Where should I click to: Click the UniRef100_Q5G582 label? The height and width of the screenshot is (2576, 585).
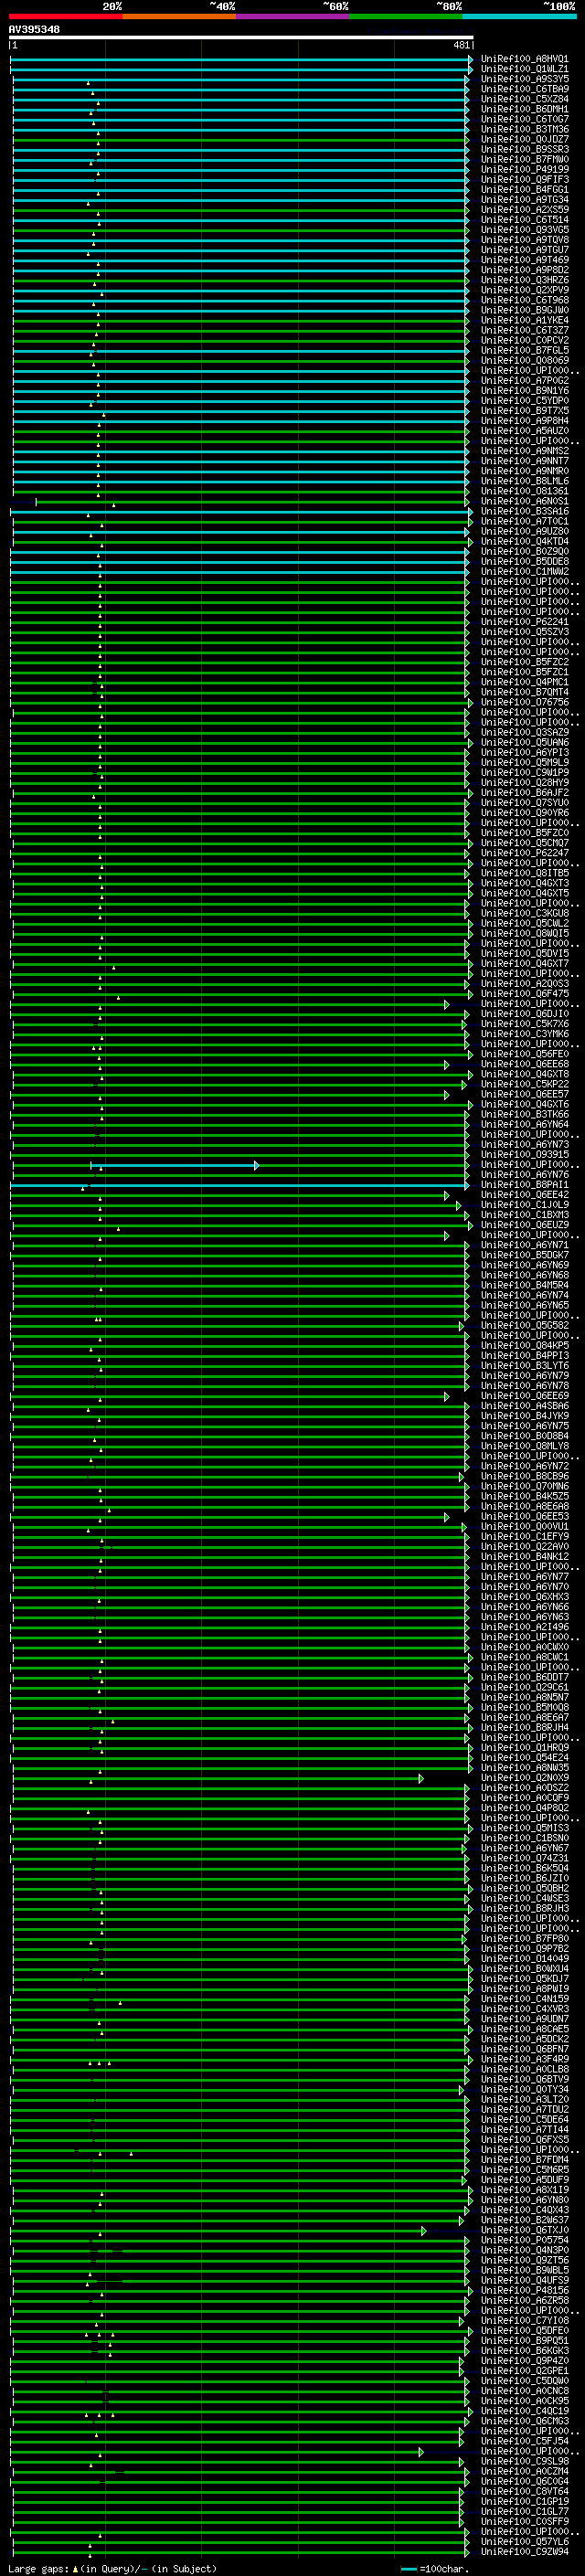point(525,1326)
